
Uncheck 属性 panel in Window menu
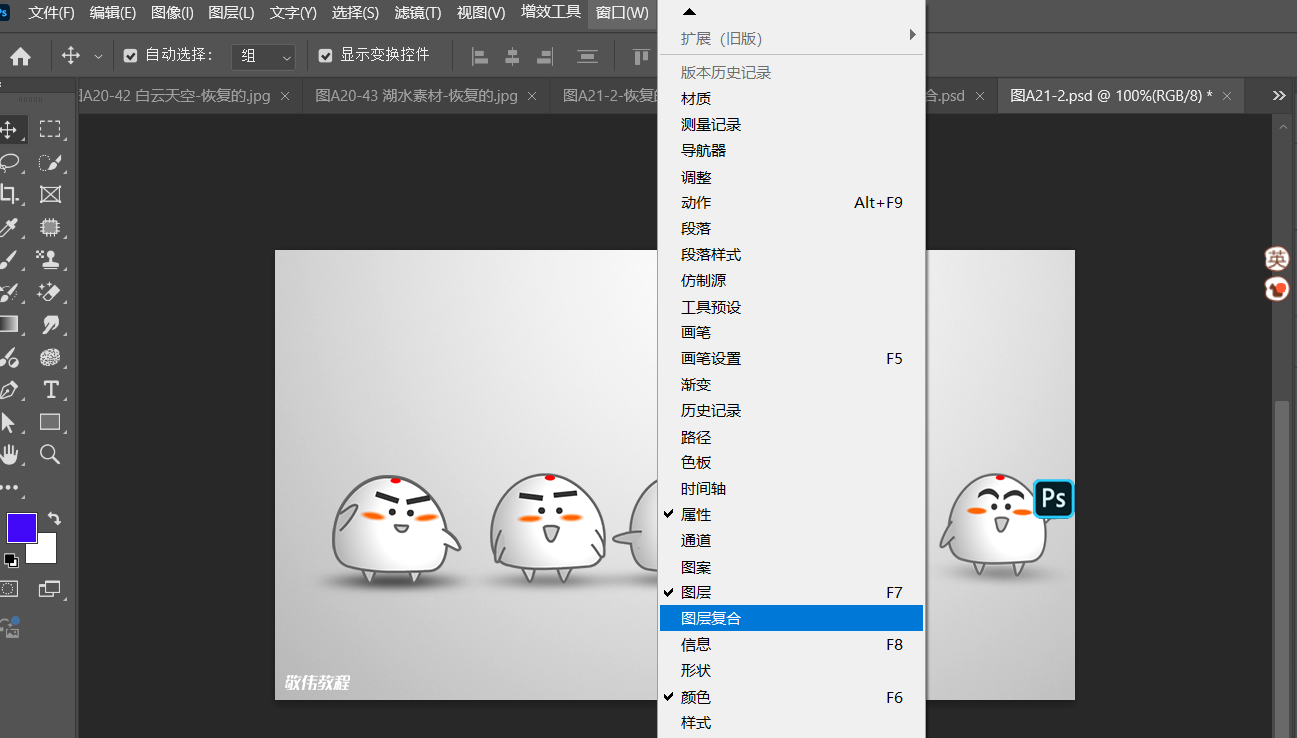(790, 515)
